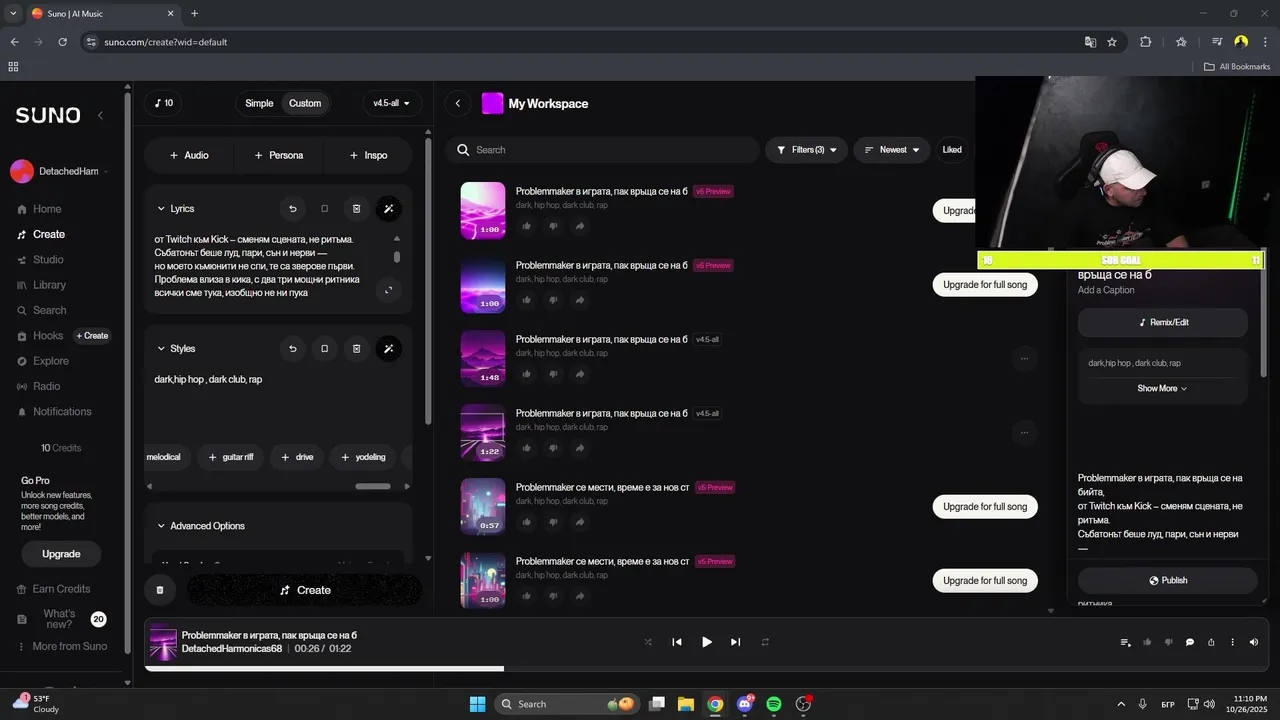This screenshot has height=720, width=1280.
Task: Open the playback queue icon in the player bar
Action: click(1126, 642)
